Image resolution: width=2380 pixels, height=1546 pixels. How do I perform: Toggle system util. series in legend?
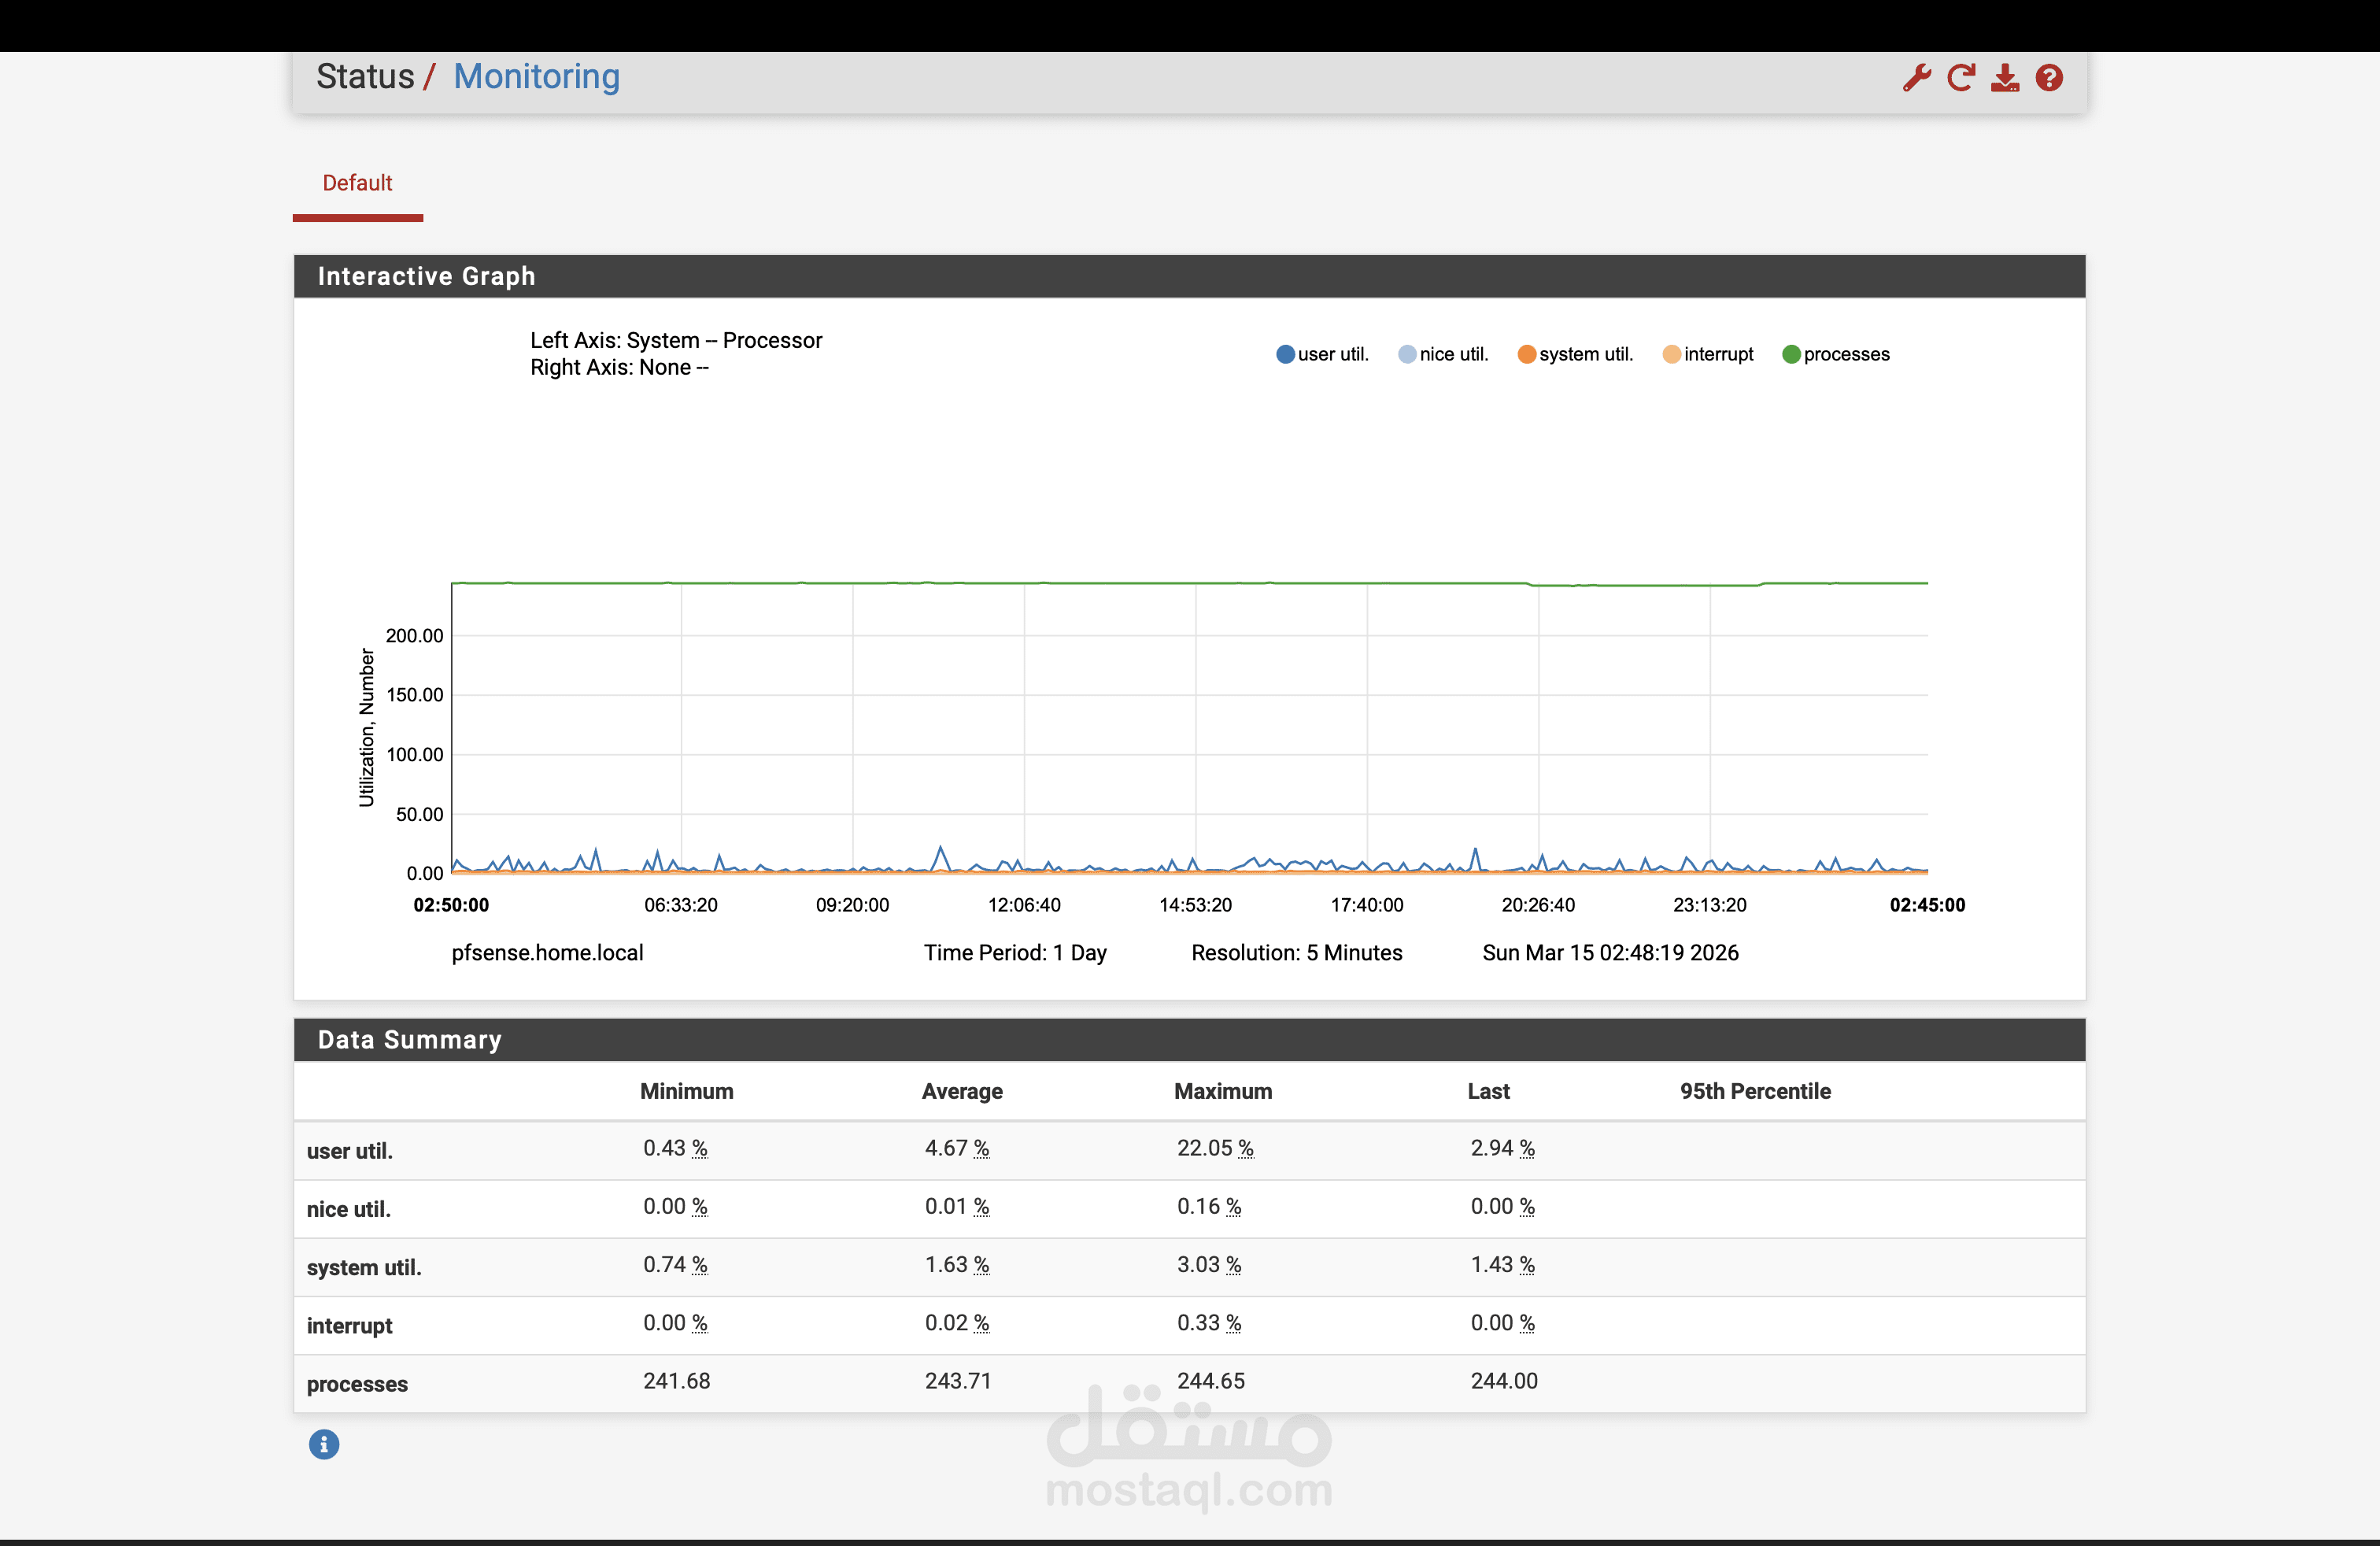[x=1575, y=354]
